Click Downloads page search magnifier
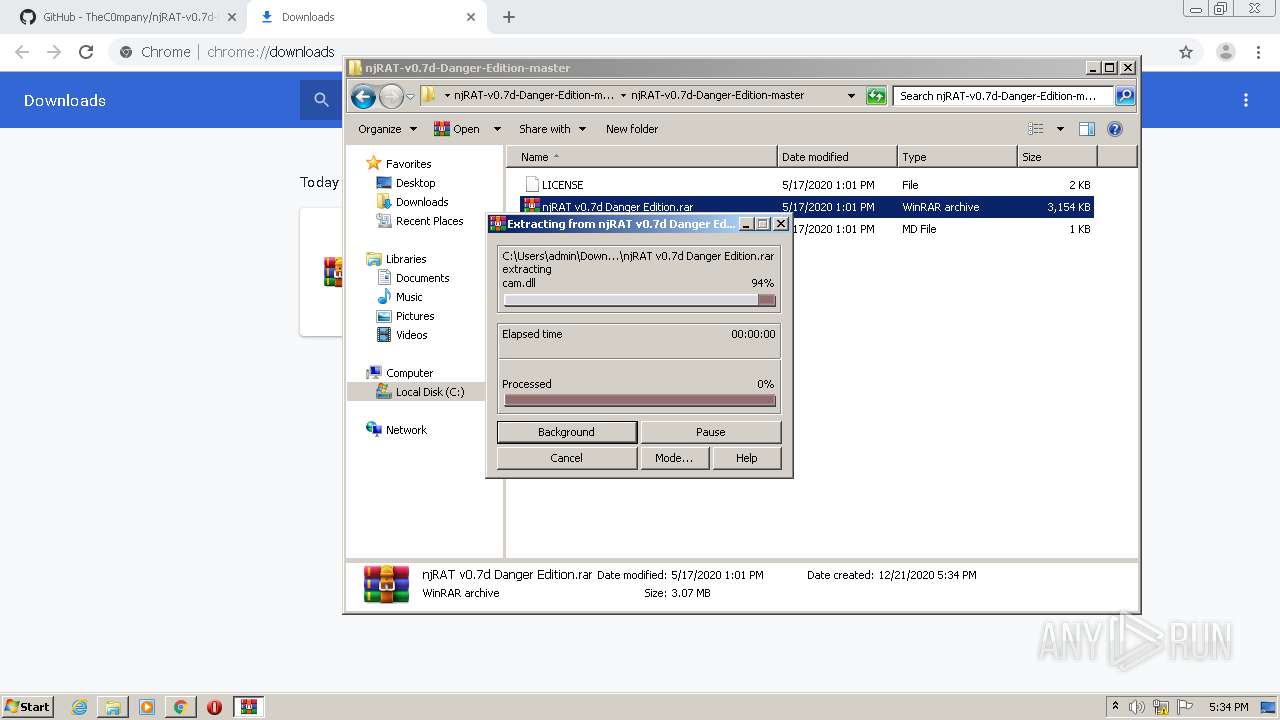 [321, 100]
